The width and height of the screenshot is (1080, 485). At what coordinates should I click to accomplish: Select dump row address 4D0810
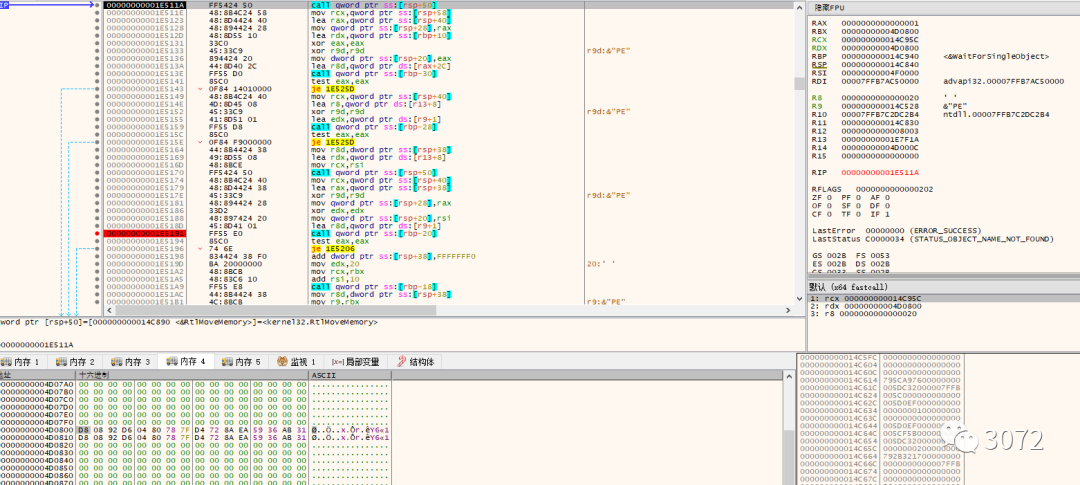[37, 437]
